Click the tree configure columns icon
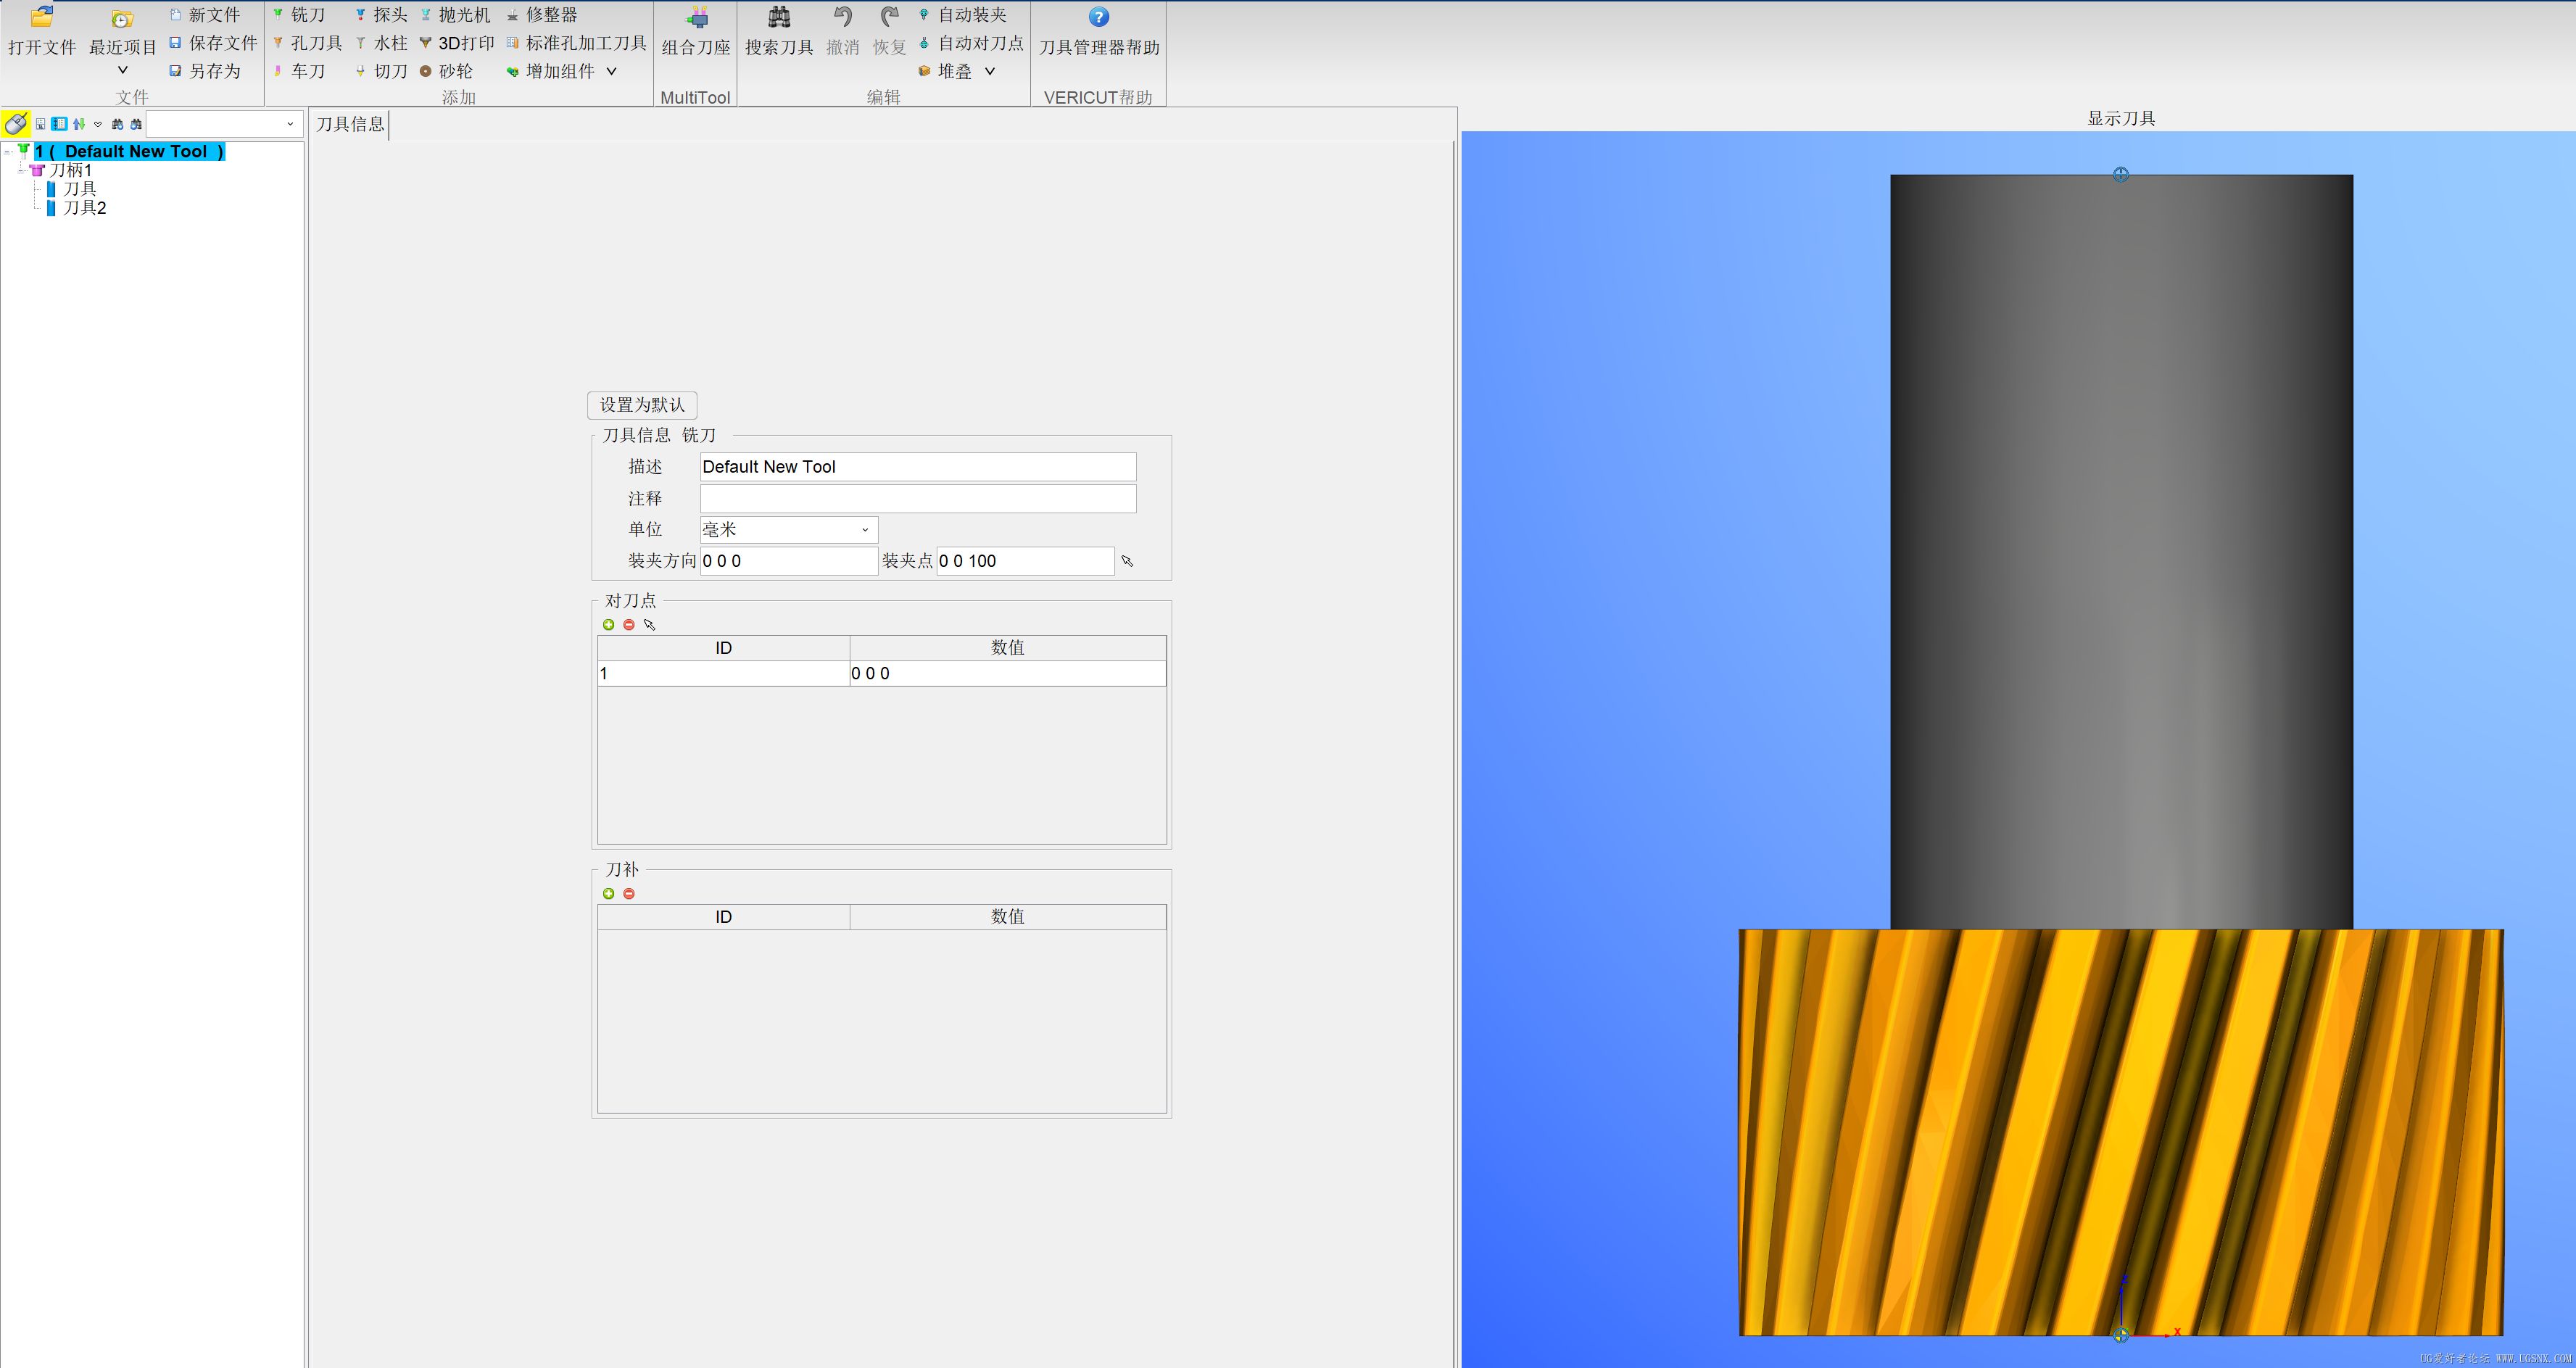This screenshot has width=2576, height=1368. pyautogui.click(x=40, y=124)
